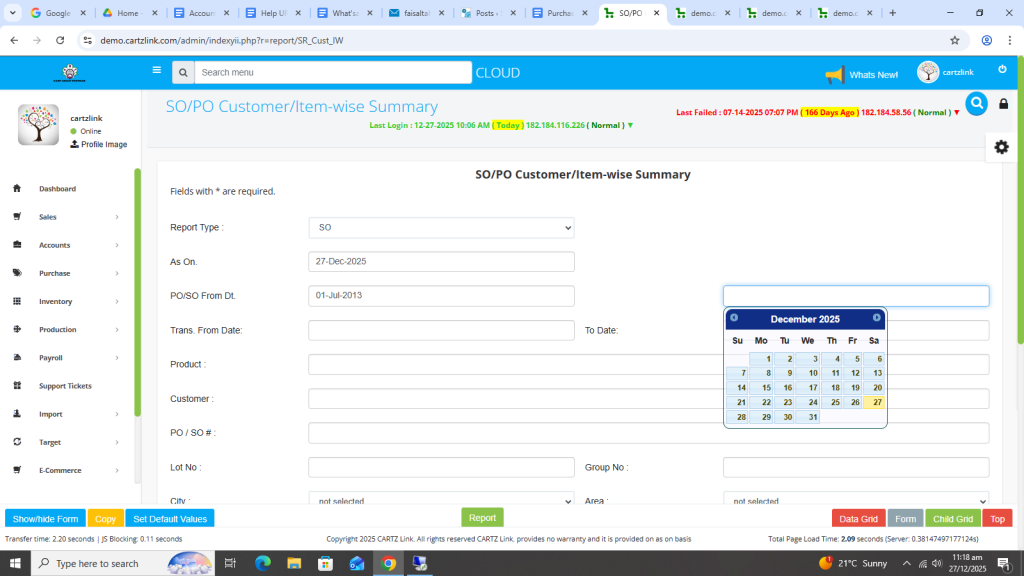The width and height of the screenshot is (1024, 576).
Task: Open Support Tickets in sidebar
Action: pos(65,386)
